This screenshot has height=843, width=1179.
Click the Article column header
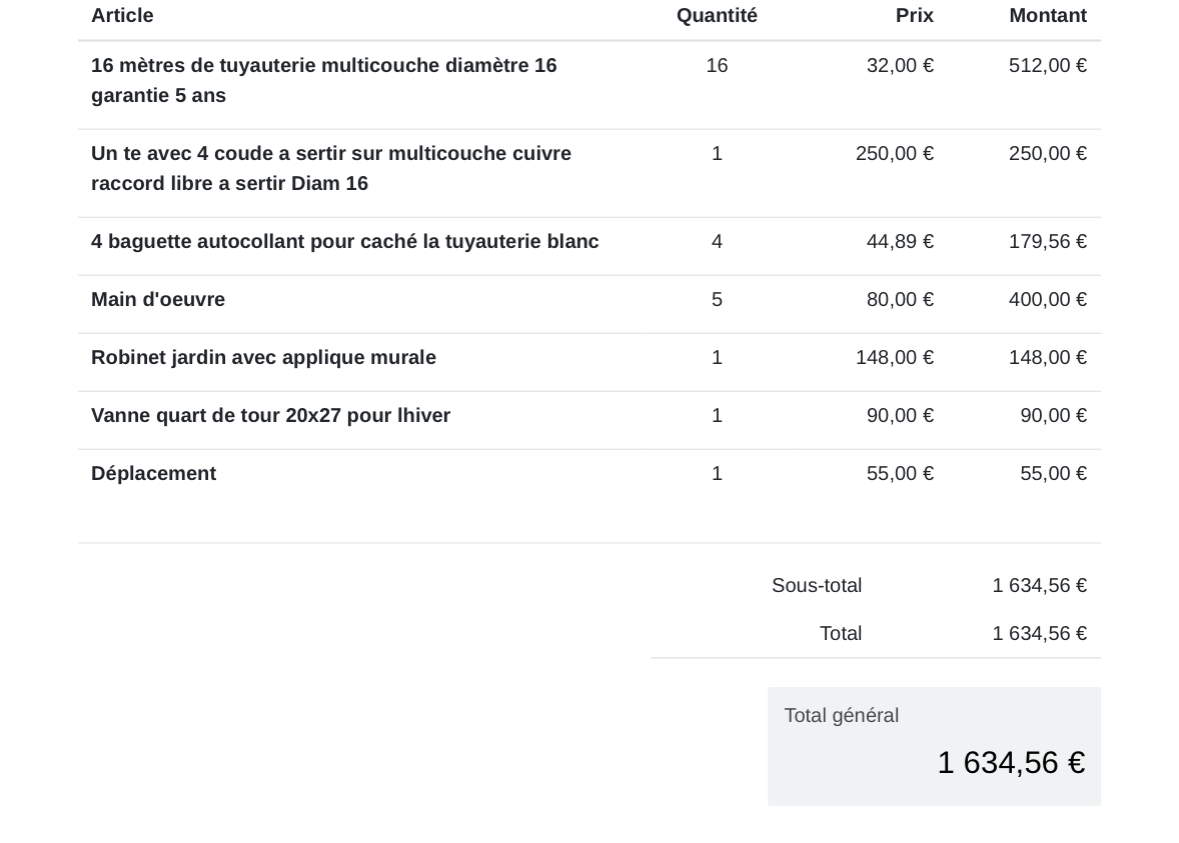pos(122,16)
